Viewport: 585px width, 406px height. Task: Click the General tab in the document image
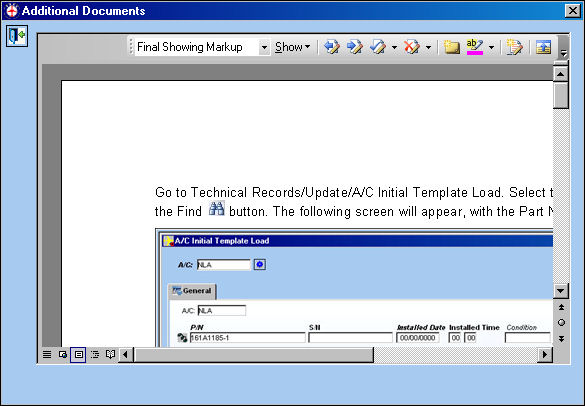[x=192, y=291]
